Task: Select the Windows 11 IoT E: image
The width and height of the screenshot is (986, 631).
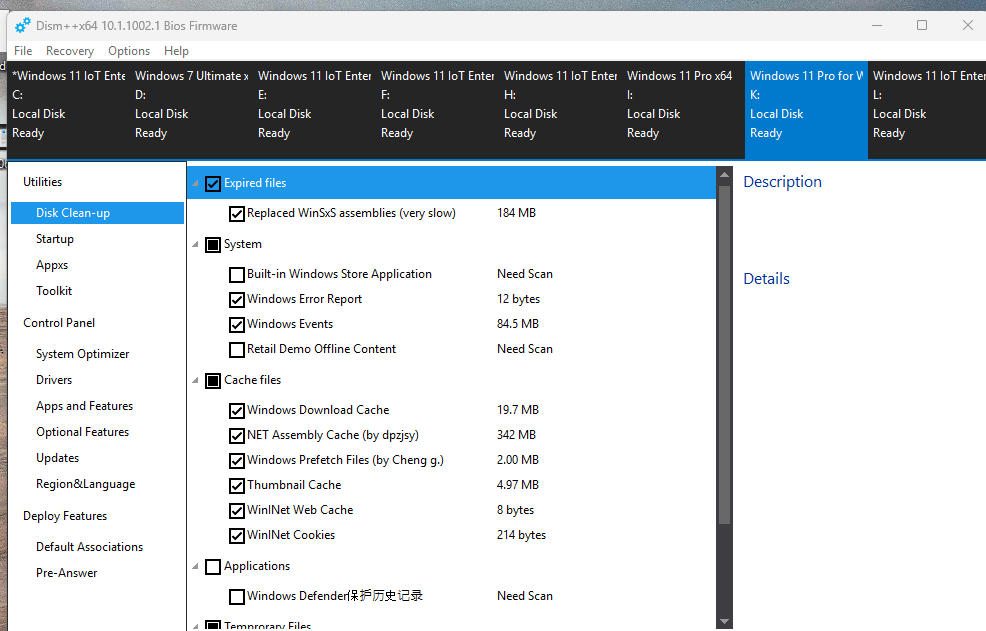Action: pyautogui.click(x=314, y=110)
